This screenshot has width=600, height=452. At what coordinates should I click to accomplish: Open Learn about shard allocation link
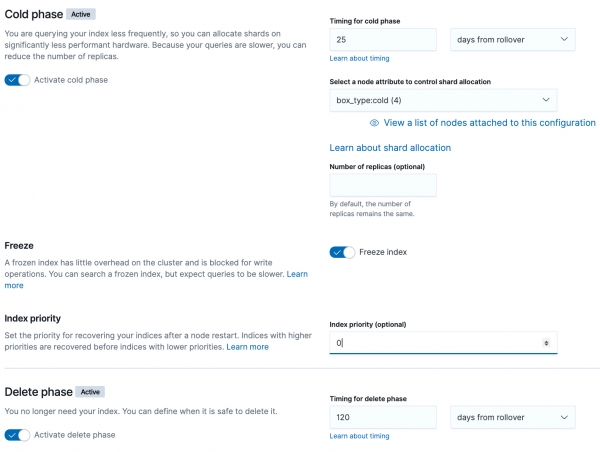click(x=390, y=148)
